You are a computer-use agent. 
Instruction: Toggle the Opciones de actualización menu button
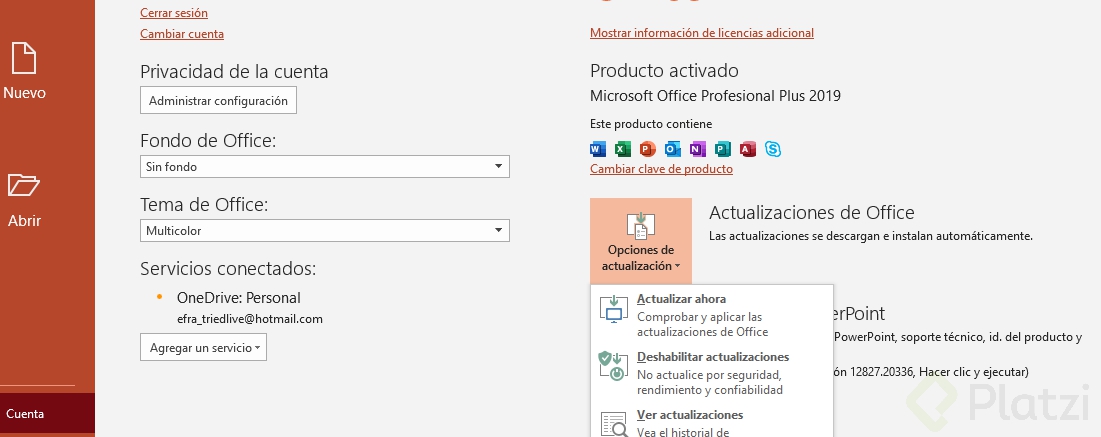640,240
